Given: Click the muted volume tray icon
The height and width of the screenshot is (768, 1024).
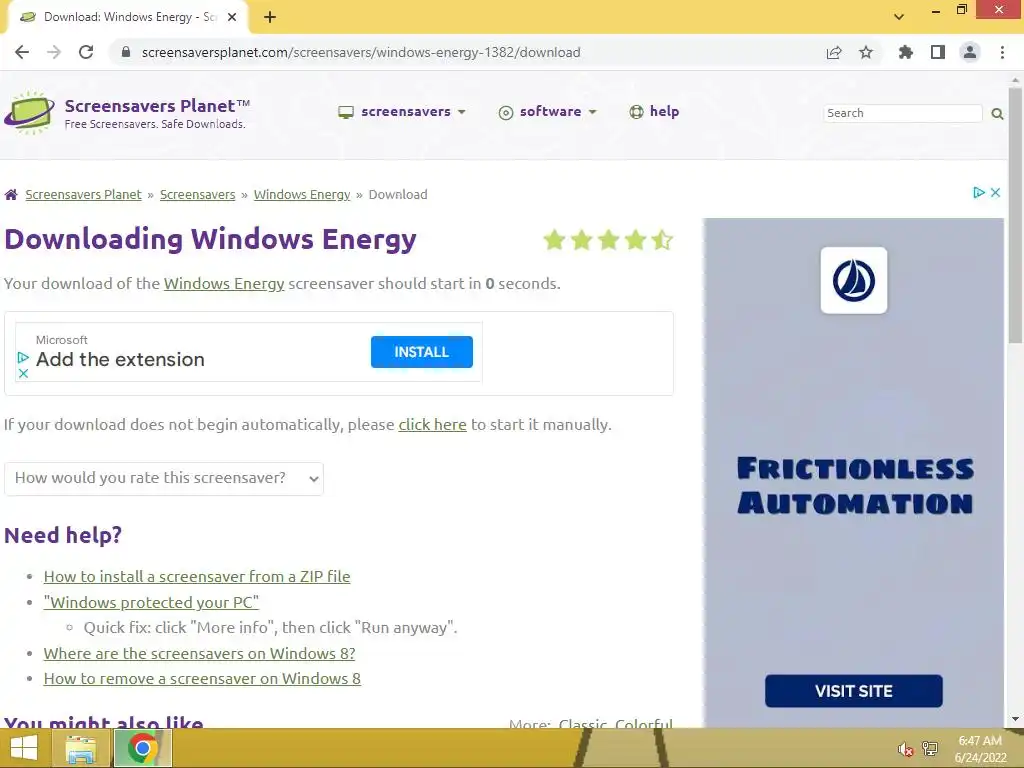Looking at the screenshot, I should 905,749.
